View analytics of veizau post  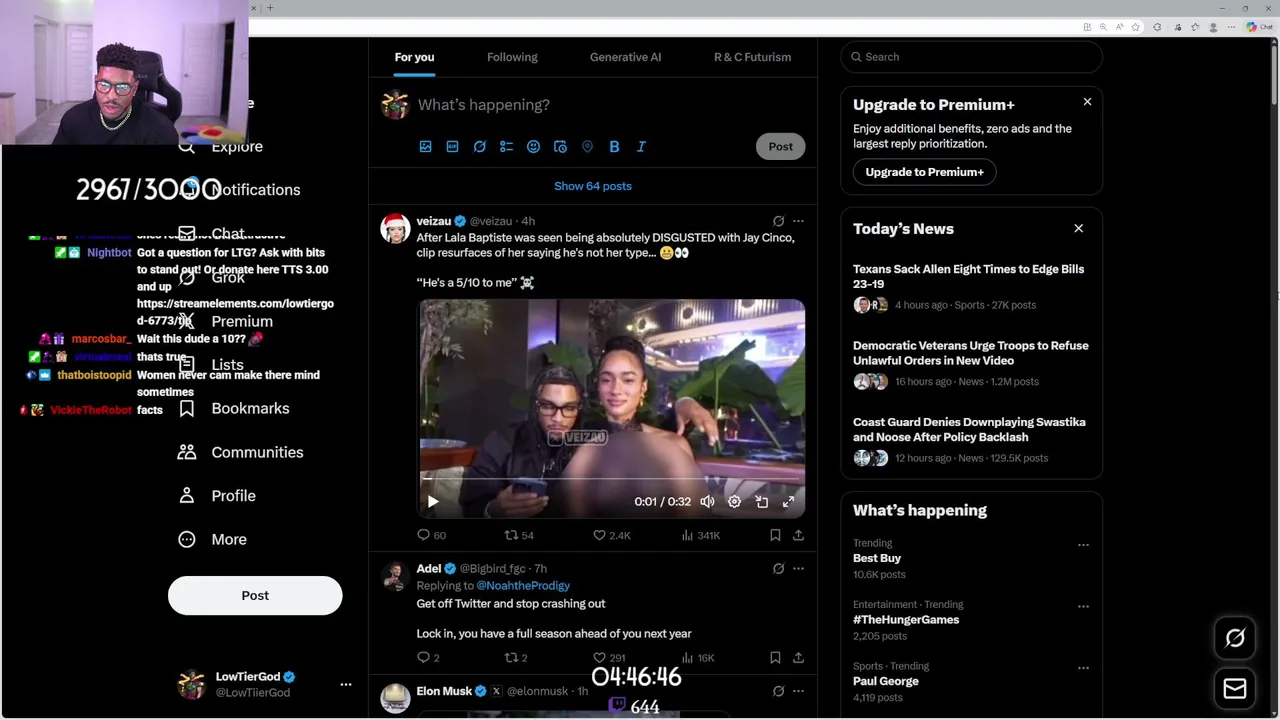[x=701, y=535]
